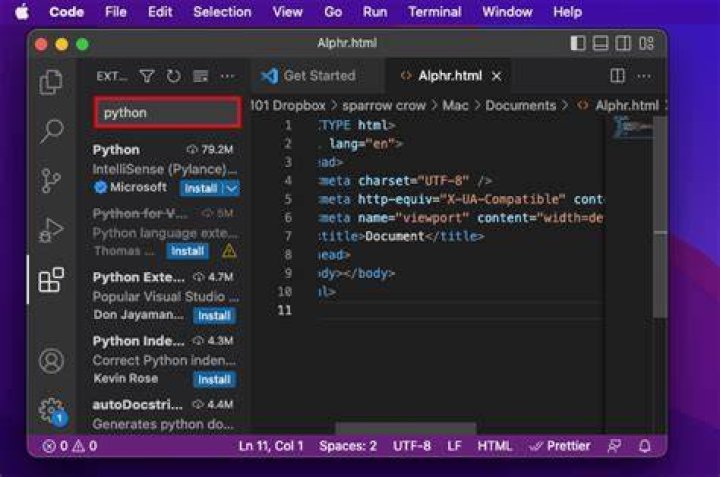Open Run and Debug view
Viewport: 720px width, 477px height.
click(51, 230)
